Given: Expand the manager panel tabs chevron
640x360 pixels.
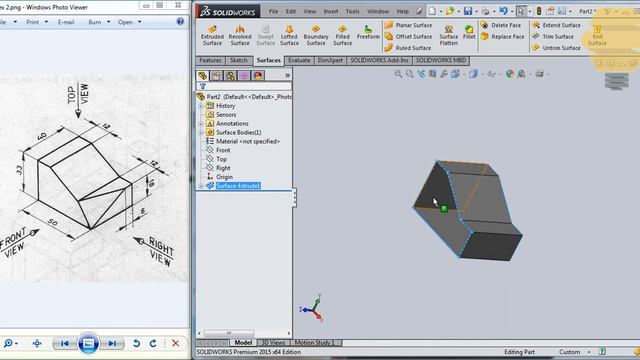Looking at the screenshot, I should coord(287,76).
